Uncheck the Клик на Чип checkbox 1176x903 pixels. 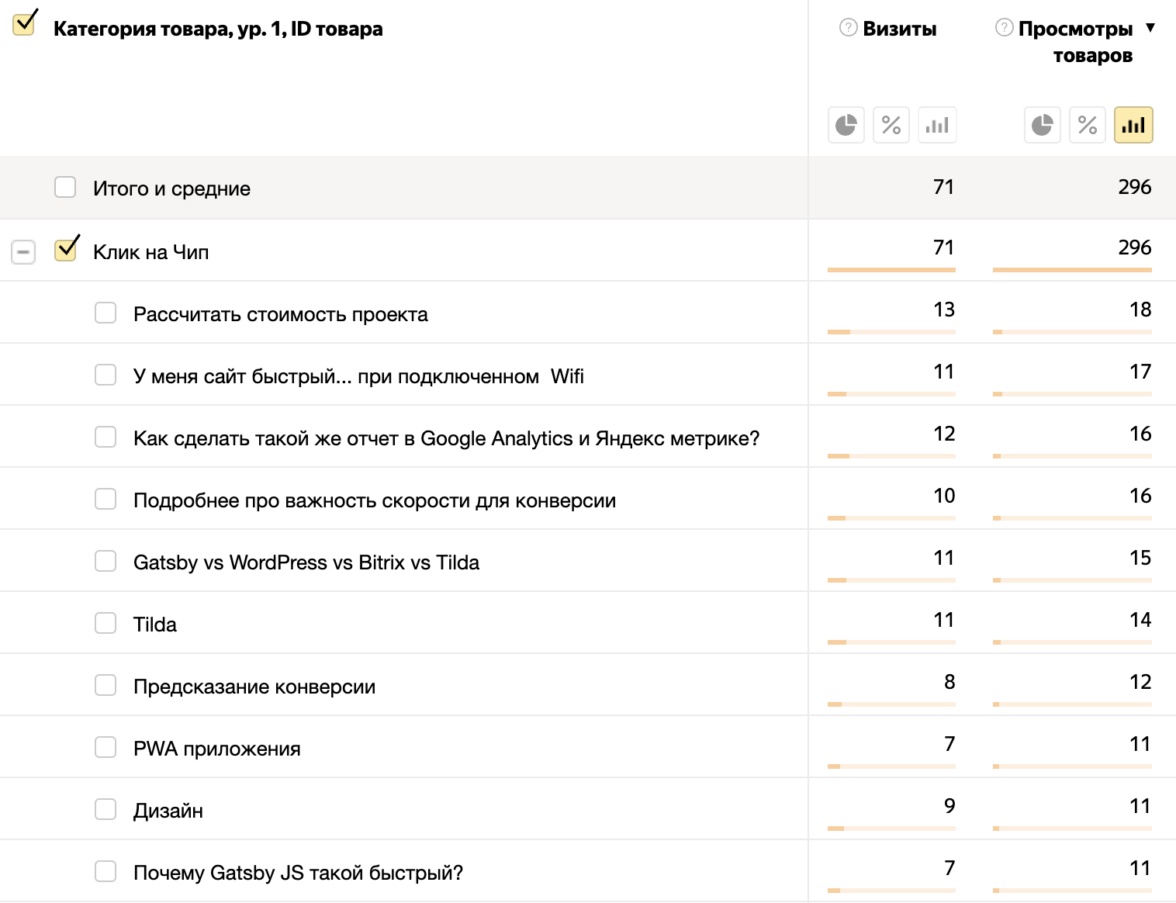[65, 250]
